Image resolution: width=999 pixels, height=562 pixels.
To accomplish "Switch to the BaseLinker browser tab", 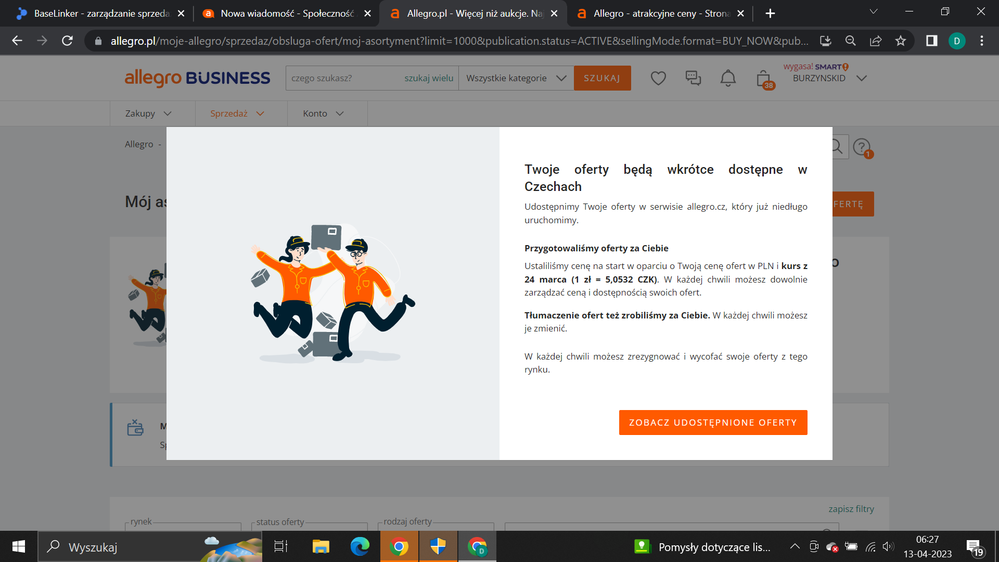I will coord(90,13).
